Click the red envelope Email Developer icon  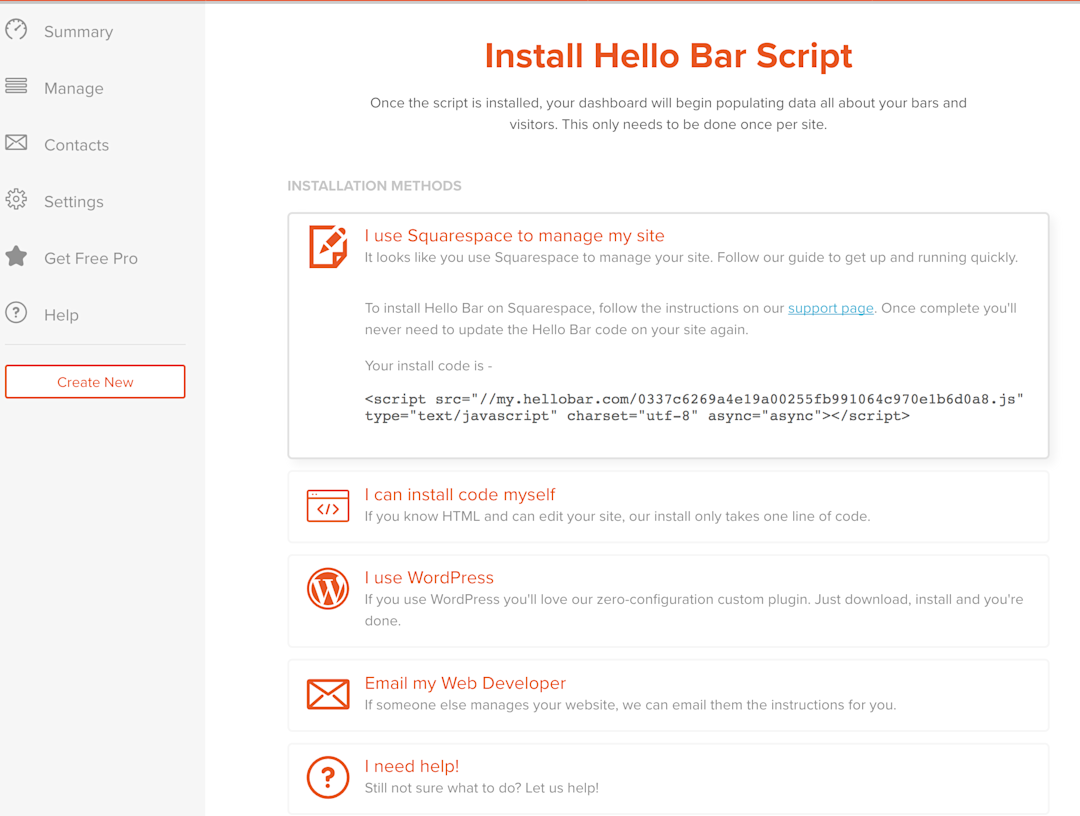point(328,694)
